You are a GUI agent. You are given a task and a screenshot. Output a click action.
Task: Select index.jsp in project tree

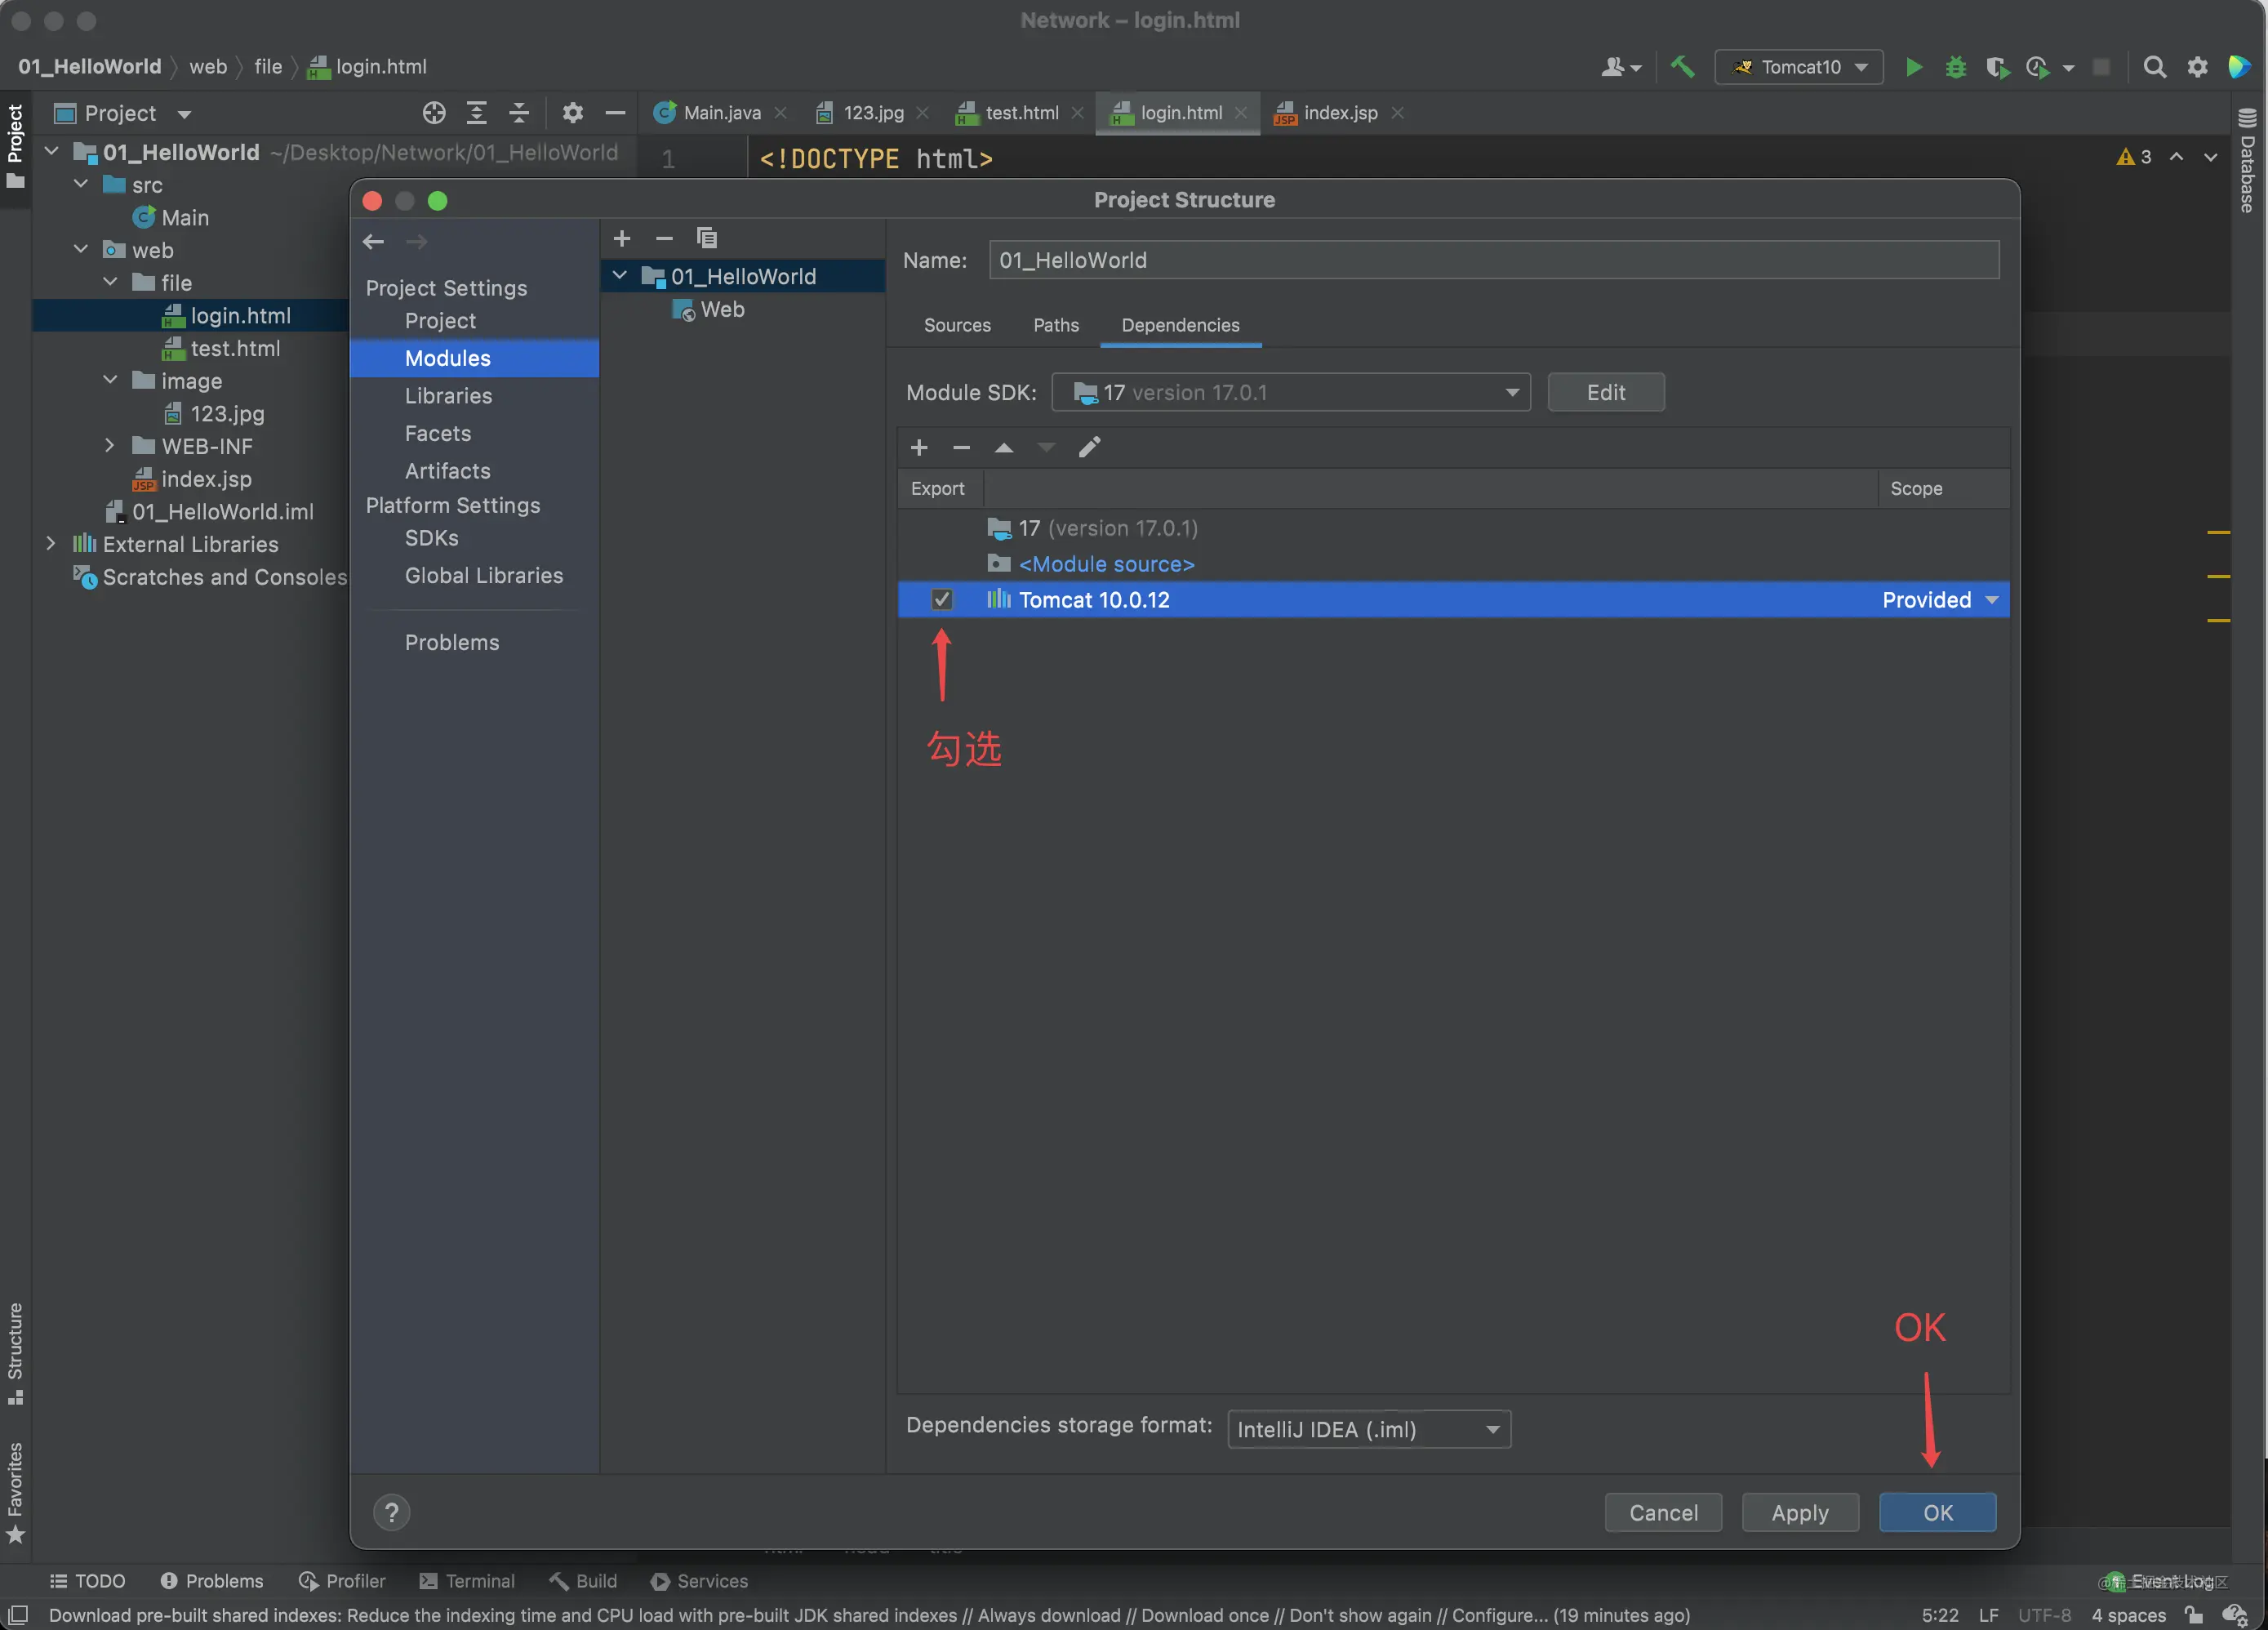192,479
